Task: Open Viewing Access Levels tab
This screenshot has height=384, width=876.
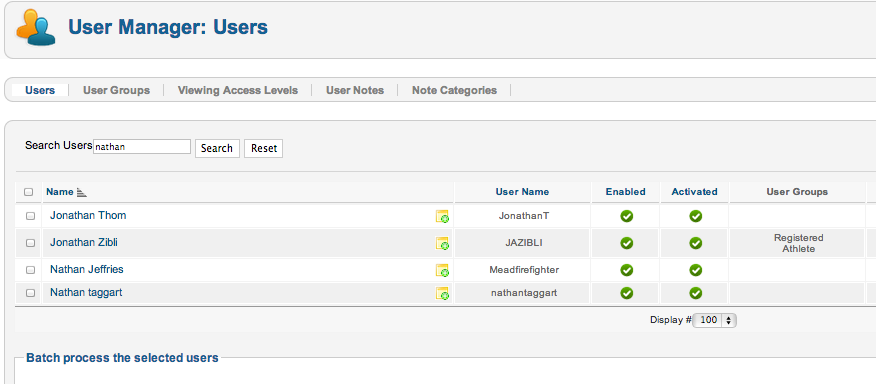Action: click(237, 90)
